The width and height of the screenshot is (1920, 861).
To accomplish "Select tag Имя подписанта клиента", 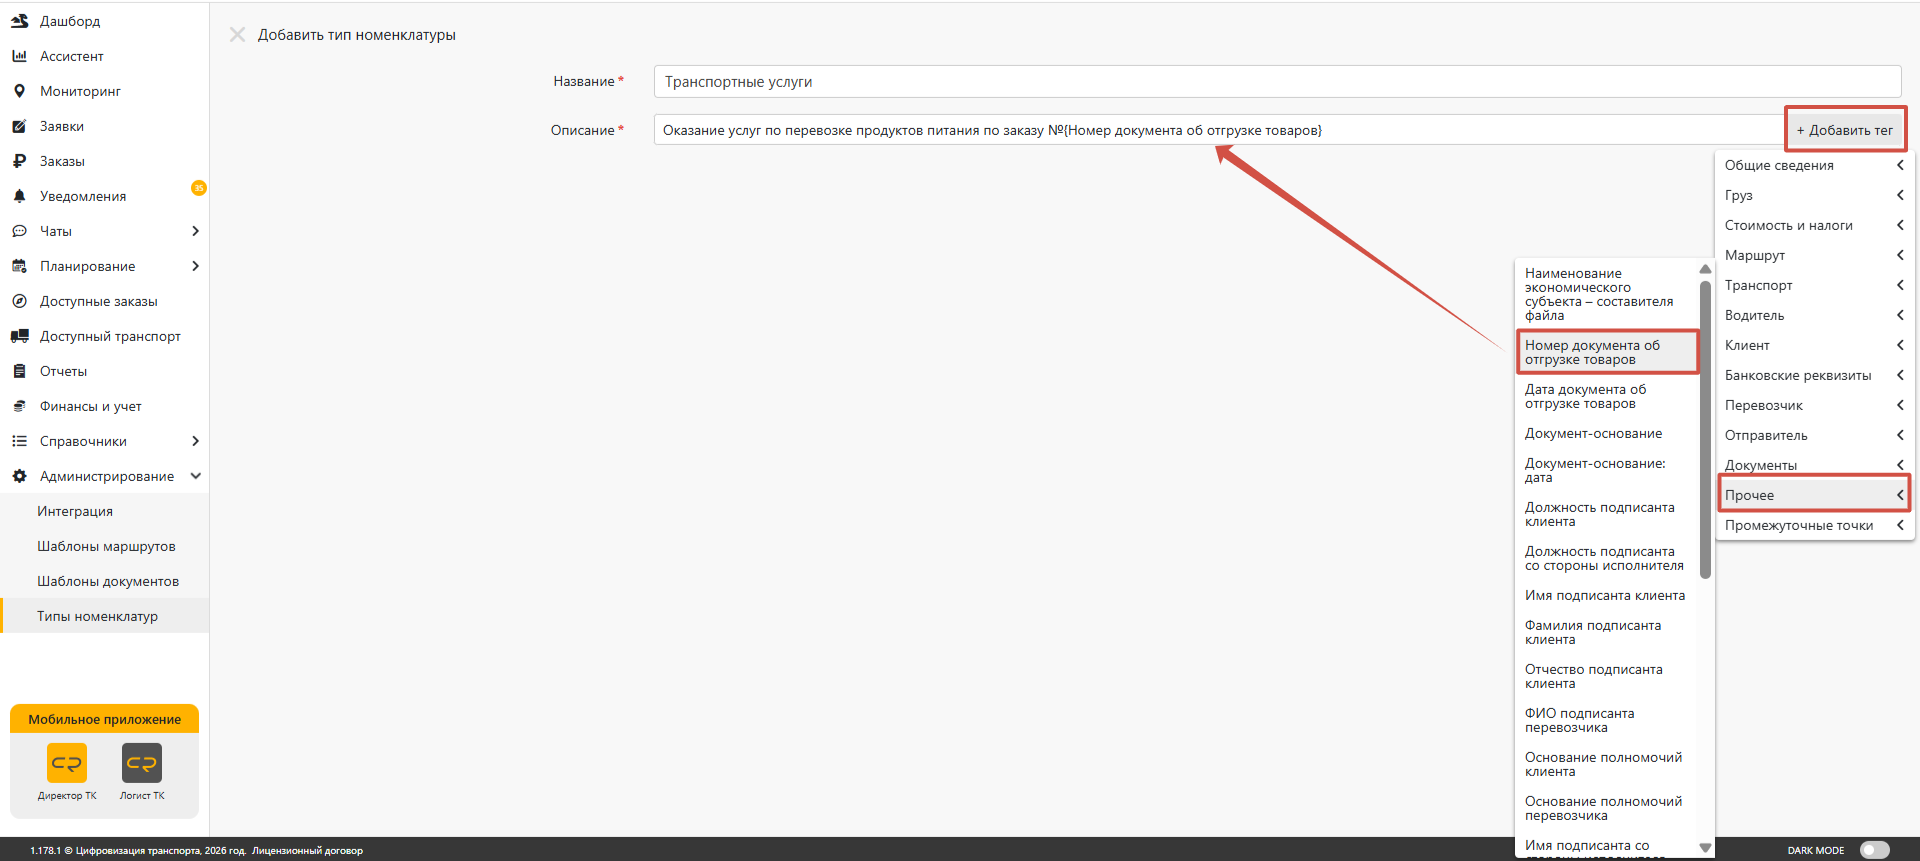I will [x=1607, y=595].
